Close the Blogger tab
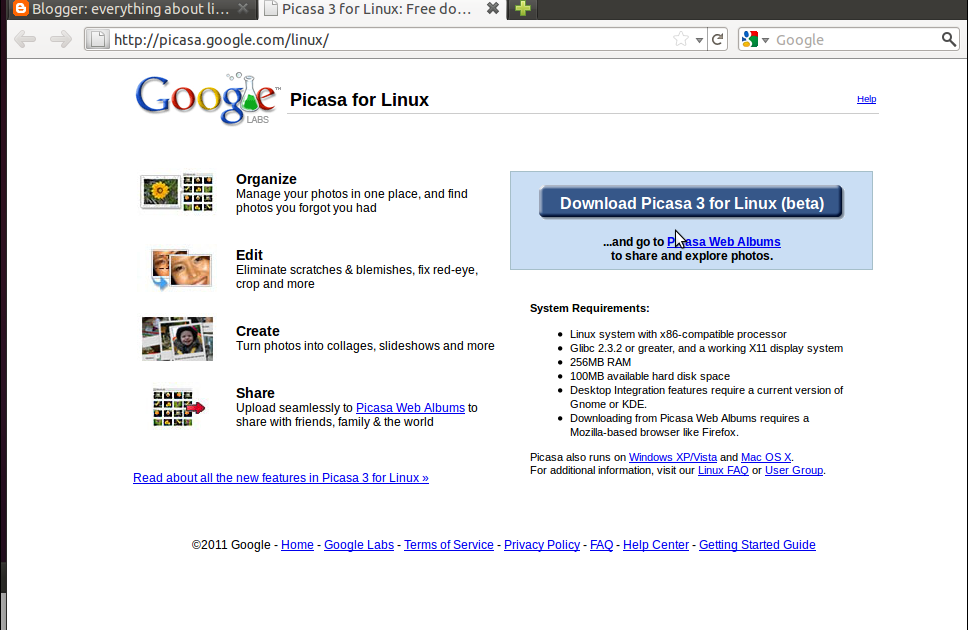Screen dimensions: 968x630 click(x=243, y=9)
